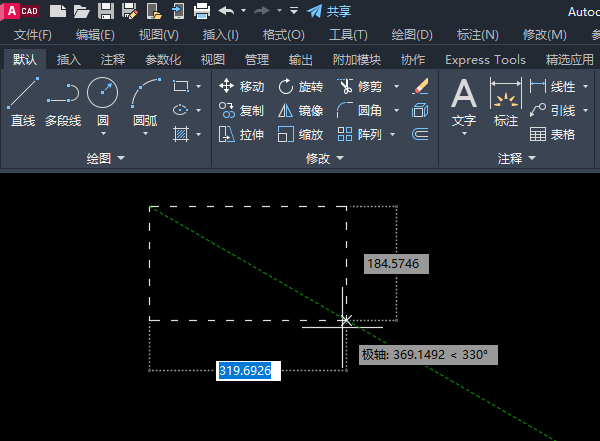
Task: Open the 插入(I) menu
Action: pos(220,35)
